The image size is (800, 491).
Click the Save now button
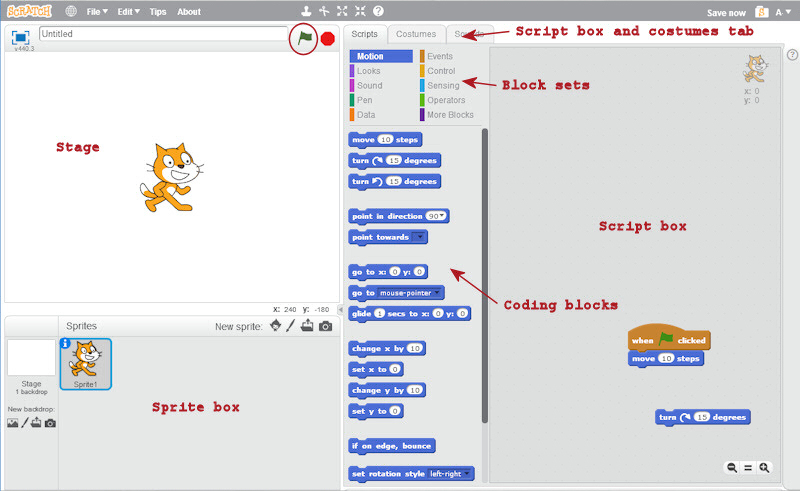pos(726,13)
